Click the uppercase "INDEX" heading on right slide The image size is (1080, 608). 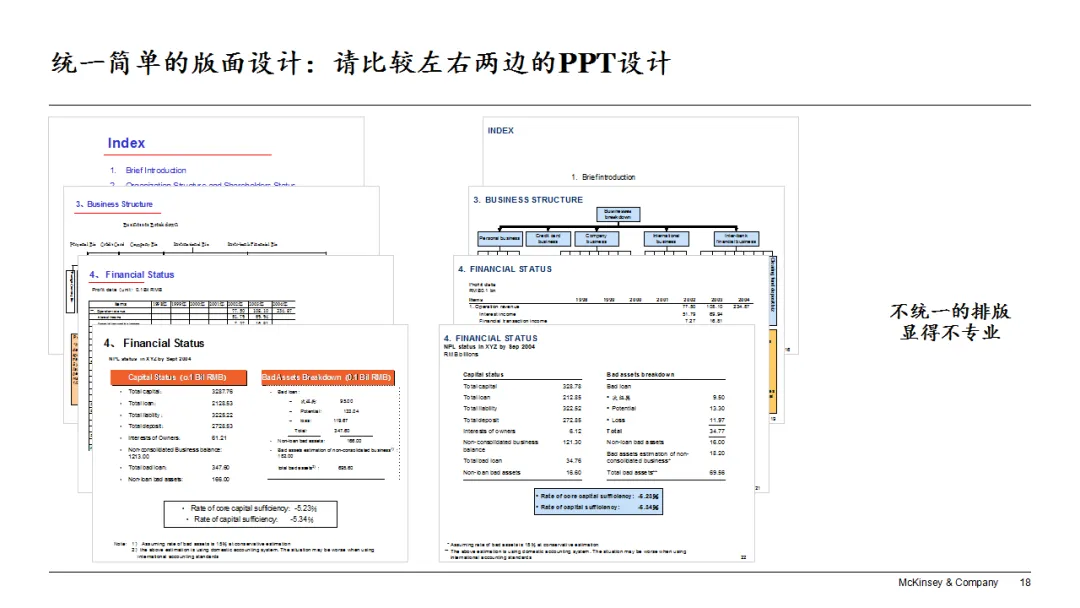[501, 131]
